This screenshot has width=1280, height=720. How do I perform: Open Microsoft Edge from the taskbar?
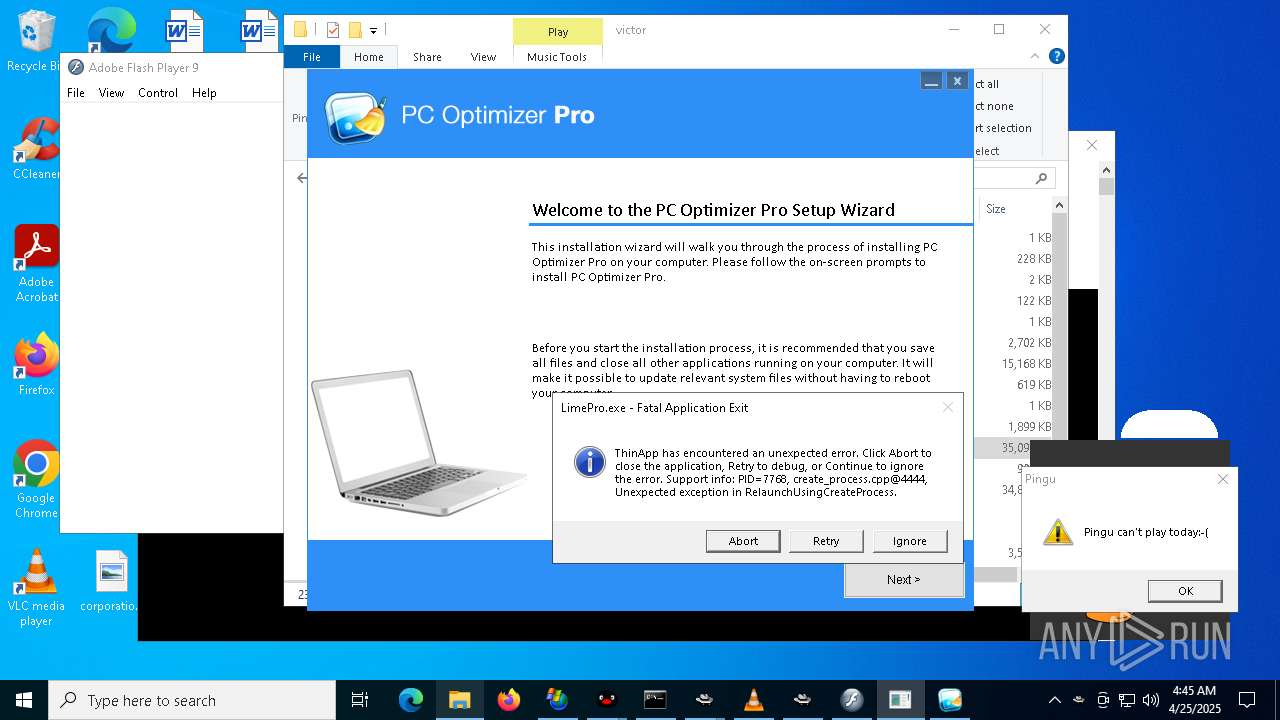coord(411,700)
